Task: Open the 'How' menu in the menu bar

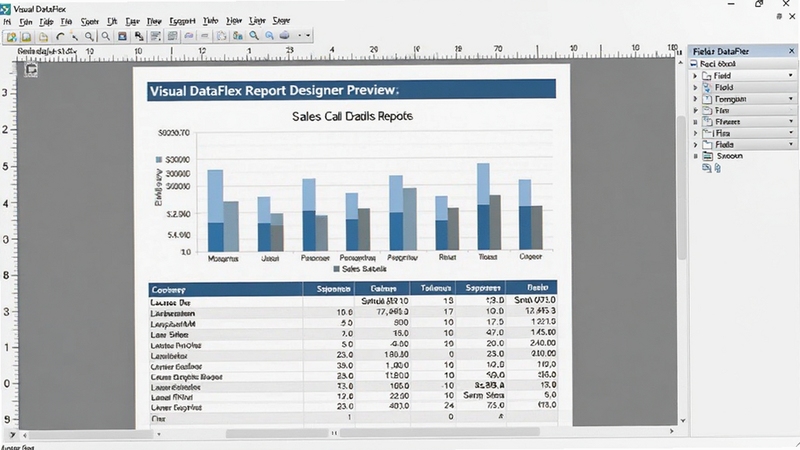Action: (234, 21)
